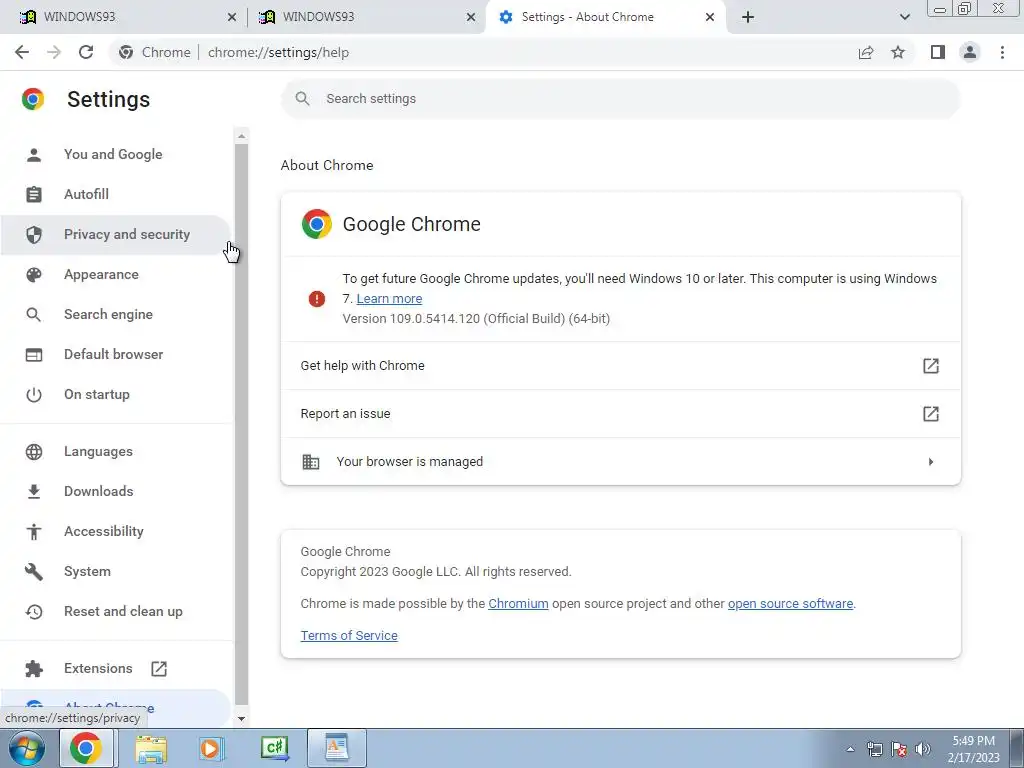Click the download arrow icon for Downloads
This screenshot has height=768, width=1024.
(34, 492)
